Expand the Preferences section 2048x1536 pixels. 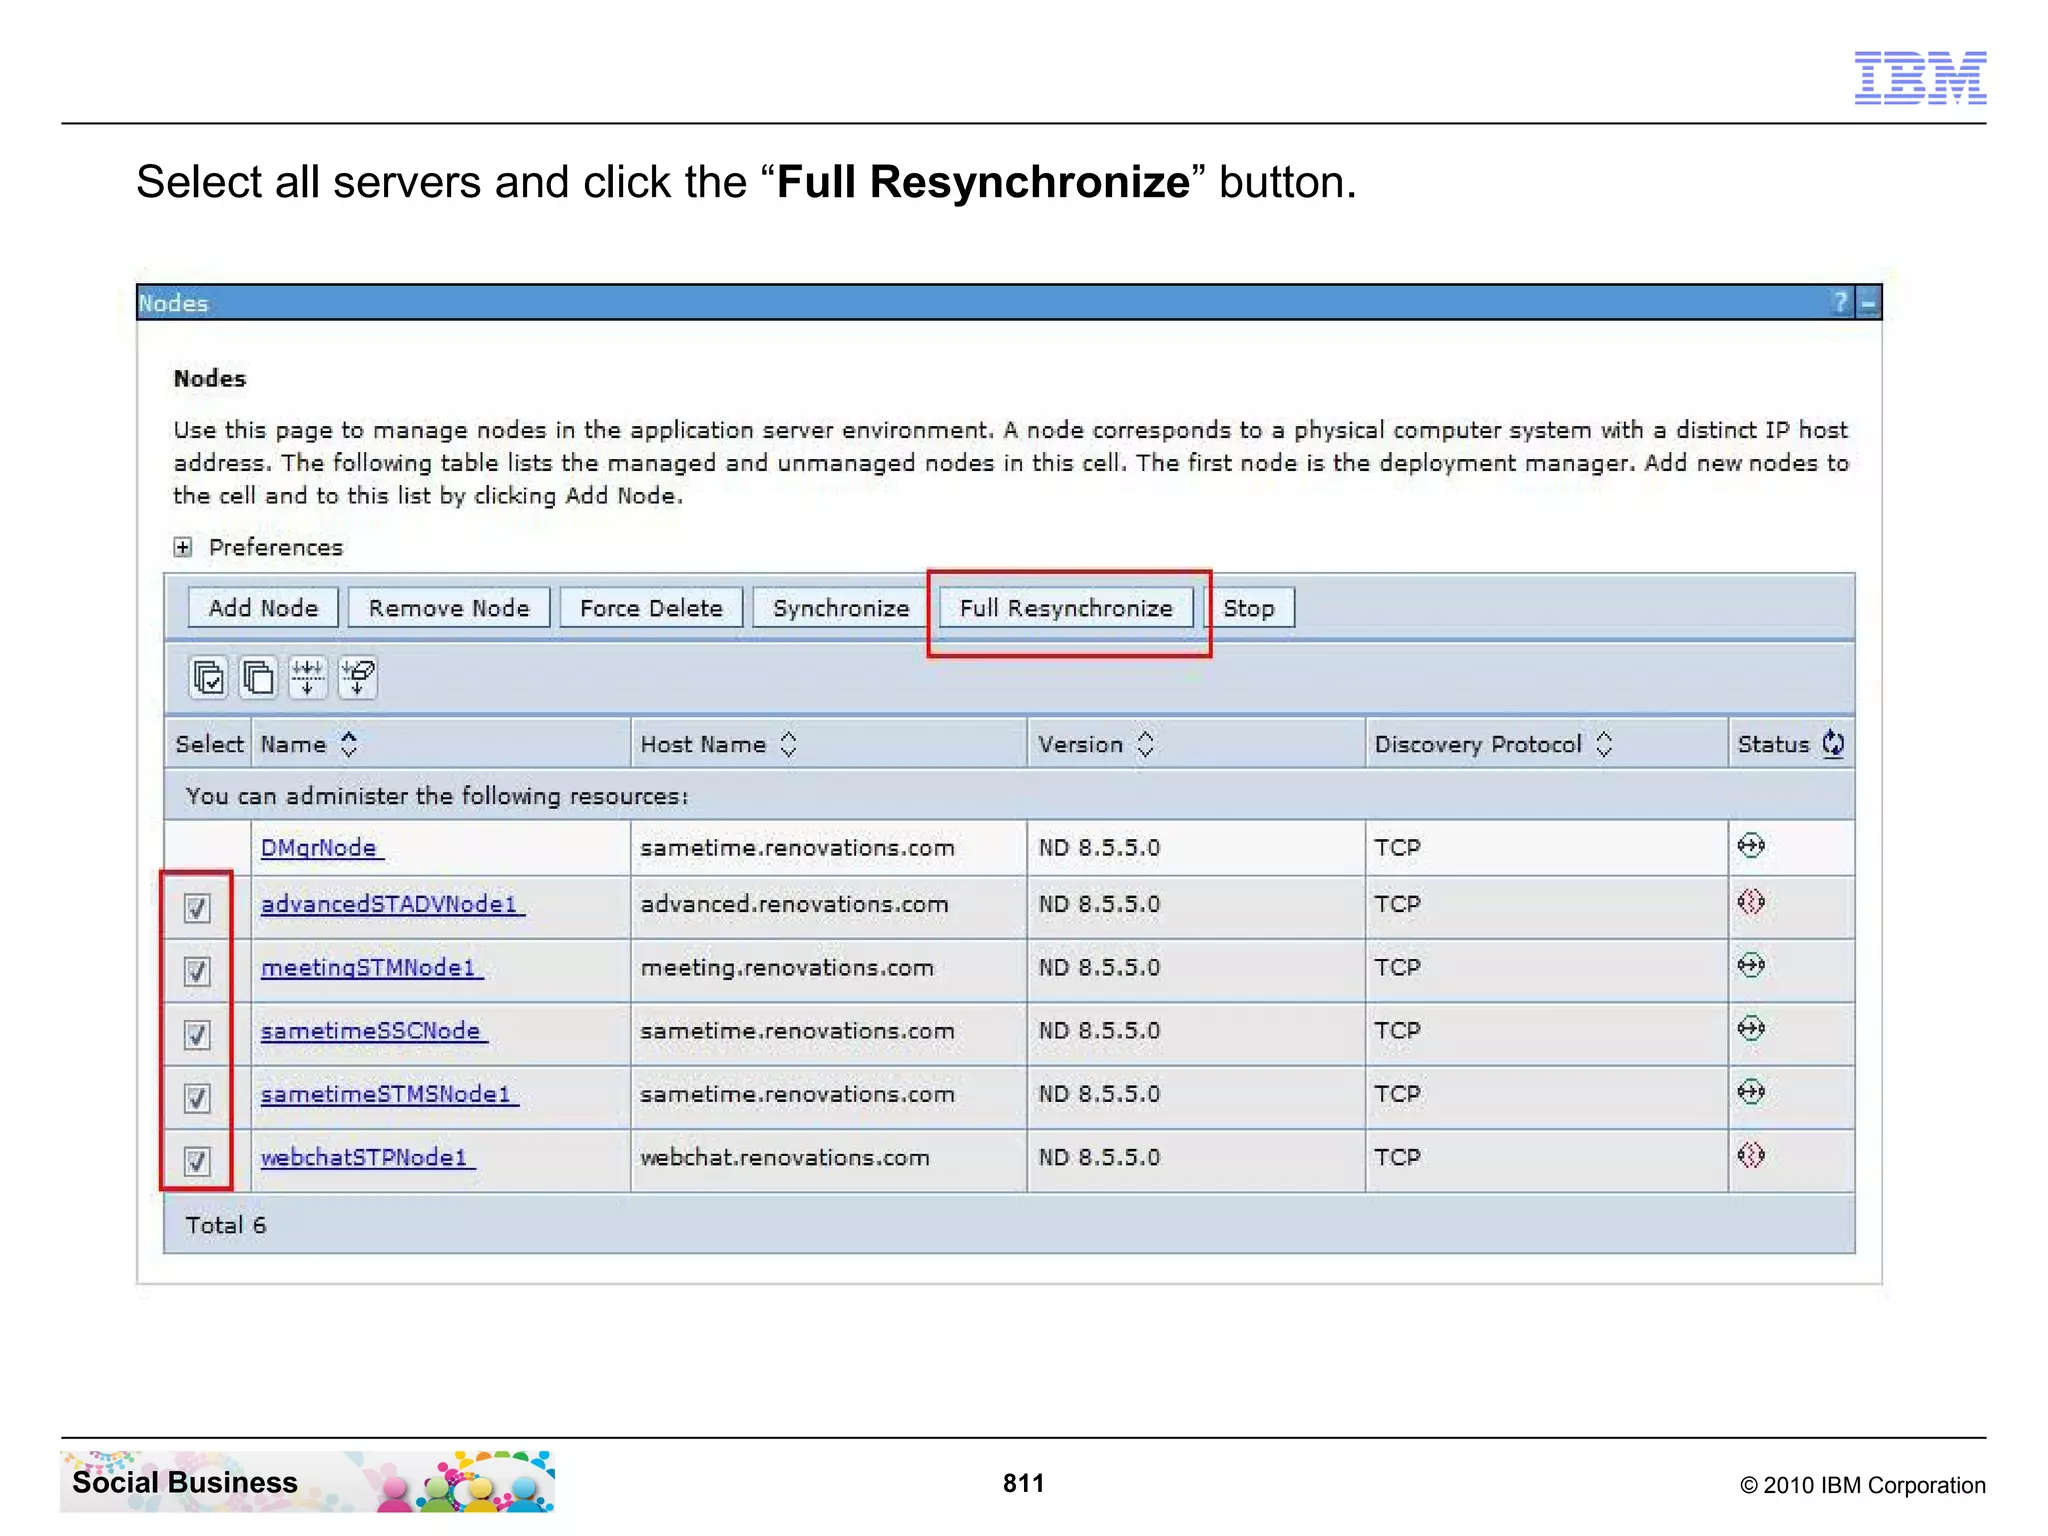(x=183, y=547)
